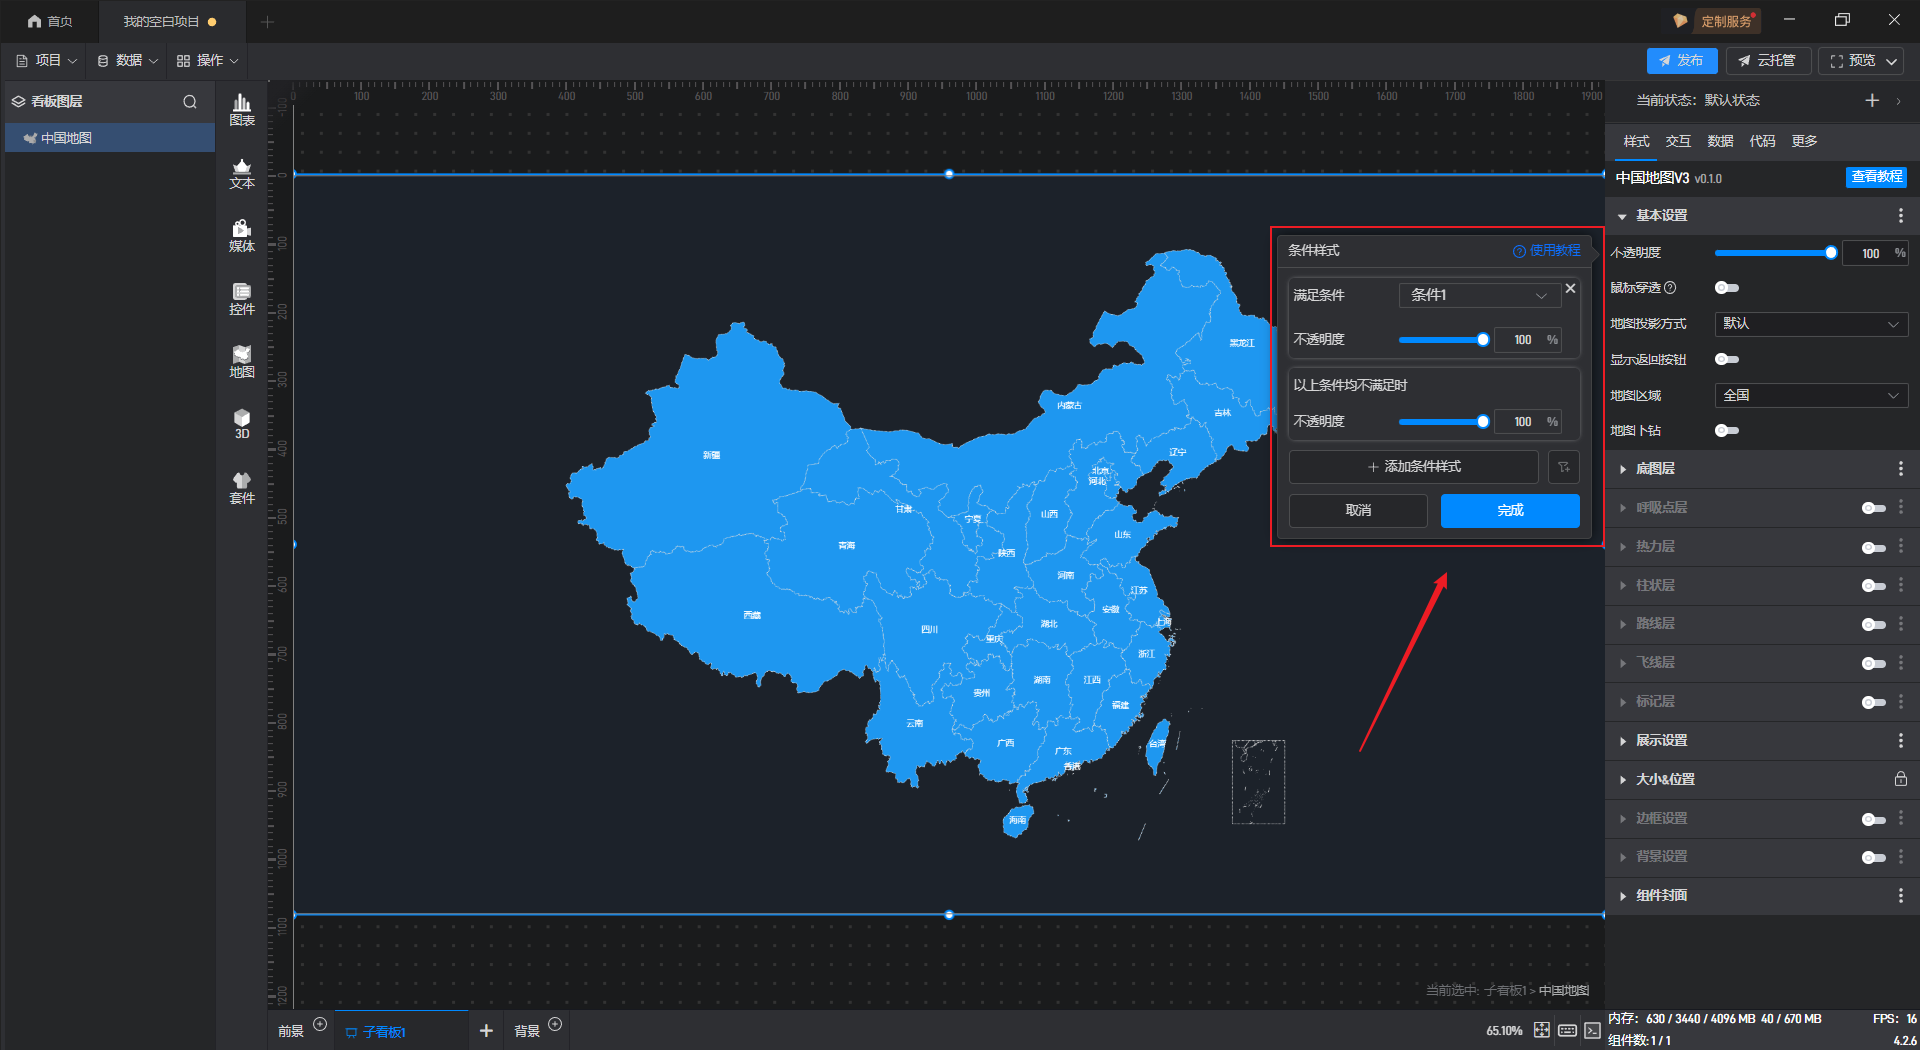
Task: Click the fit-to-screen icon beside 65.10%
Action: click(x=1542, y=1030)
